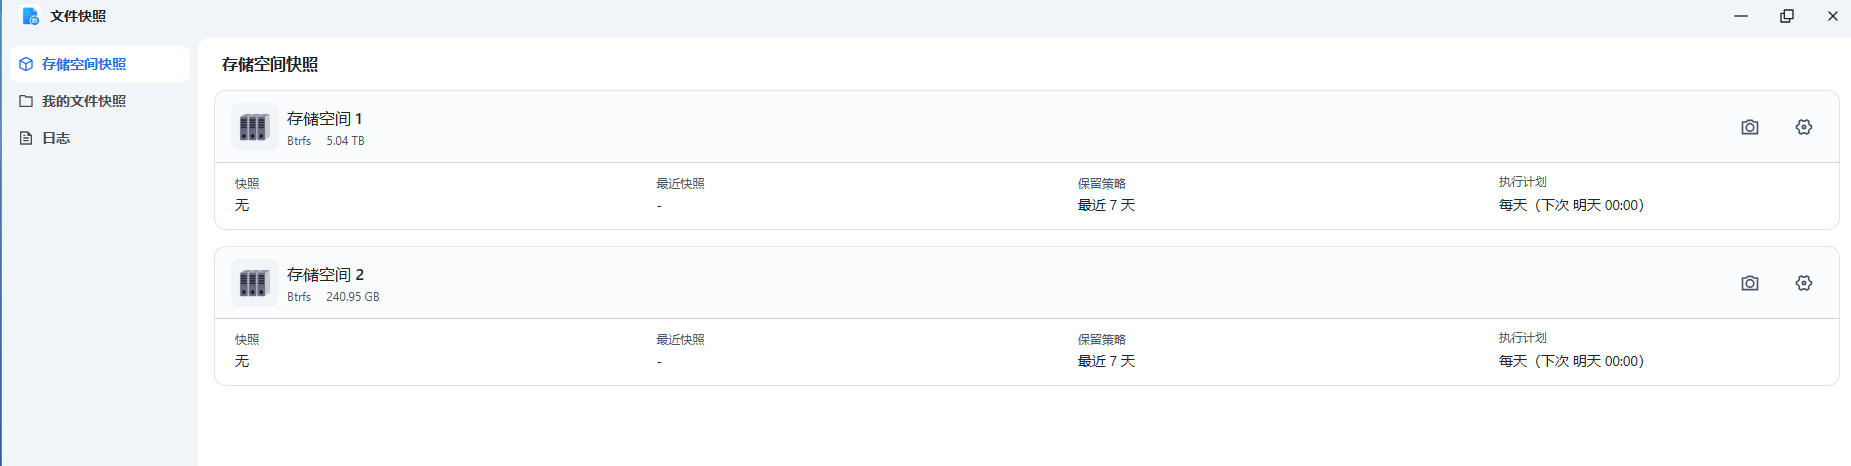Click the 快照 count under 存储空间 1
1851x466 pixels.
(x=242, y=205)
